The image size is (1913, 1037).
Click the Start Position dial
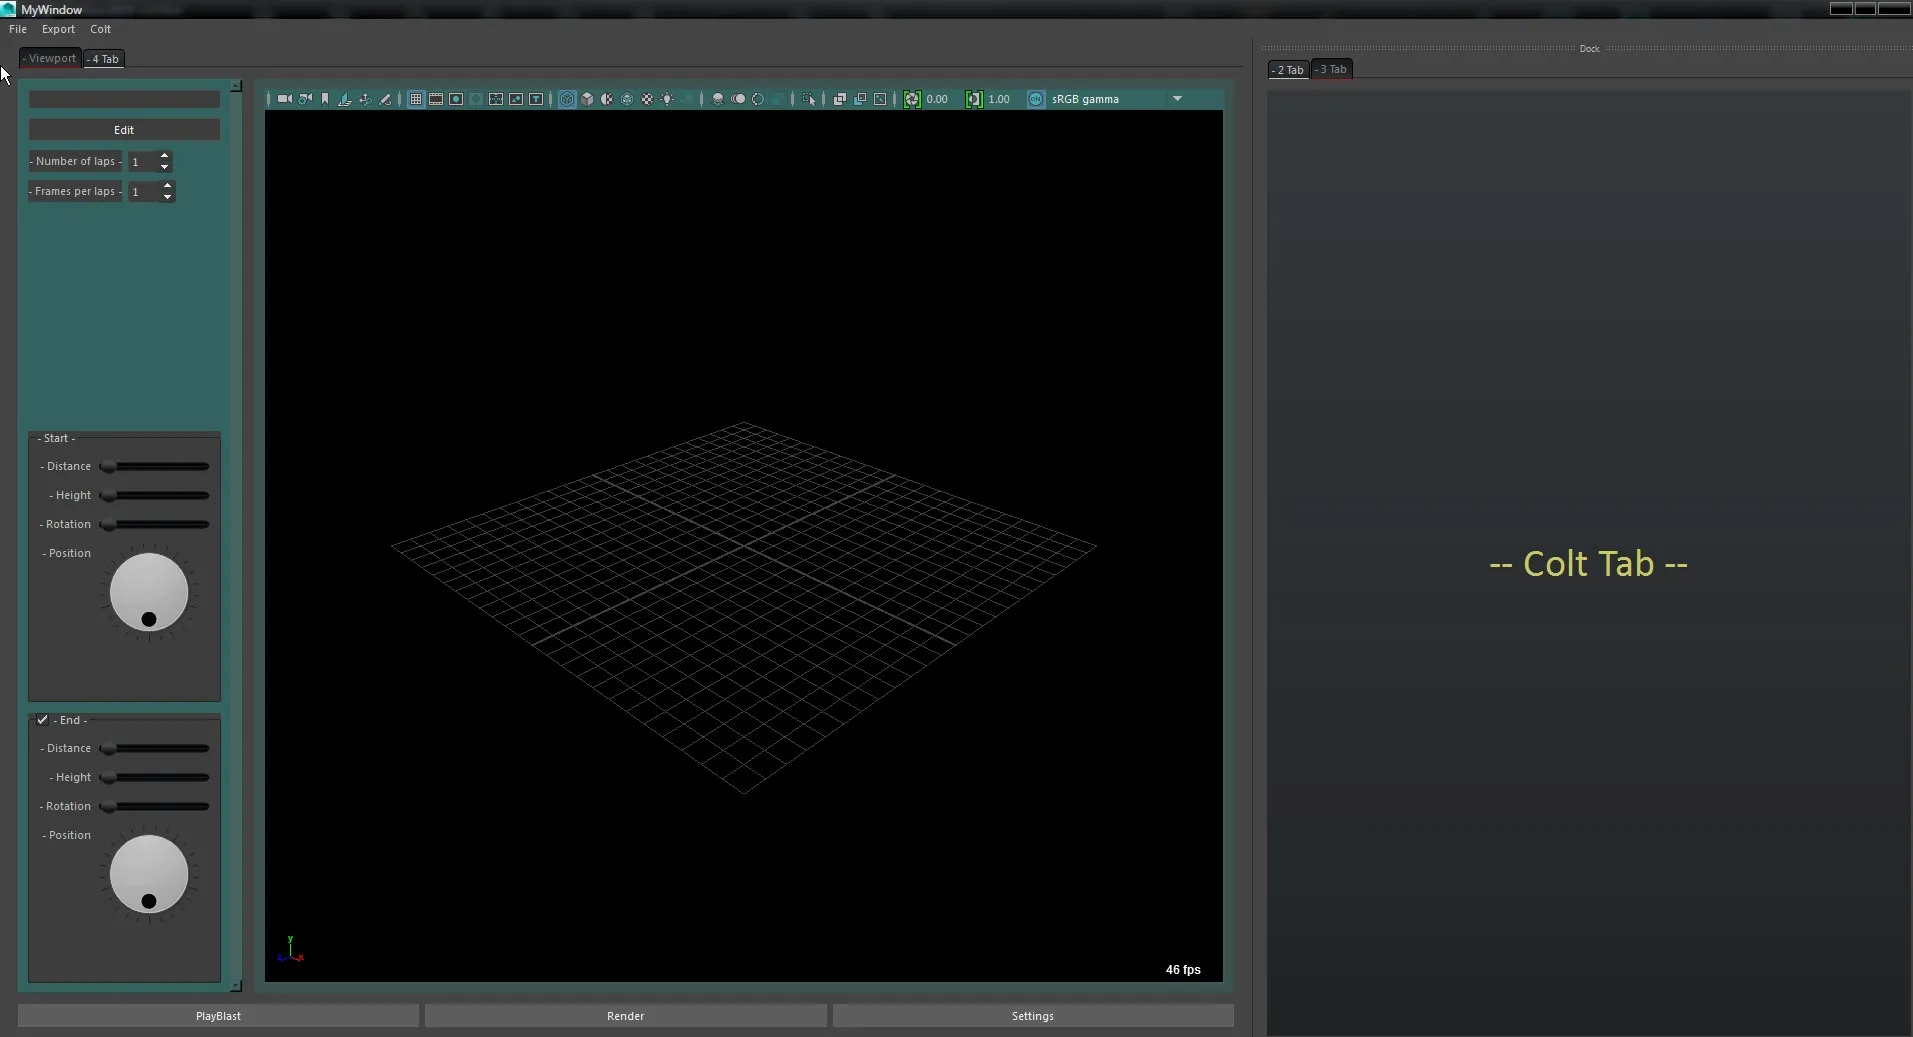pos(149,593)
